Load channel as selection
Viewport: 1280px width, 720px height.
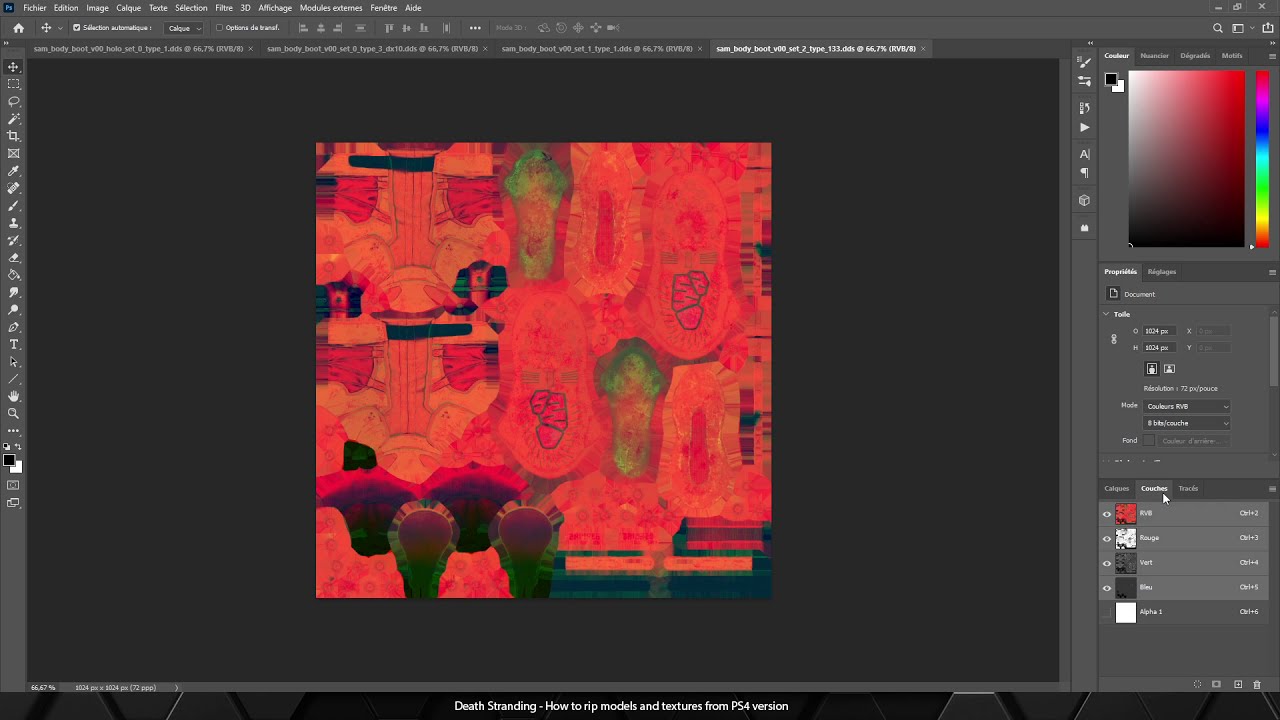[1197, 684]
